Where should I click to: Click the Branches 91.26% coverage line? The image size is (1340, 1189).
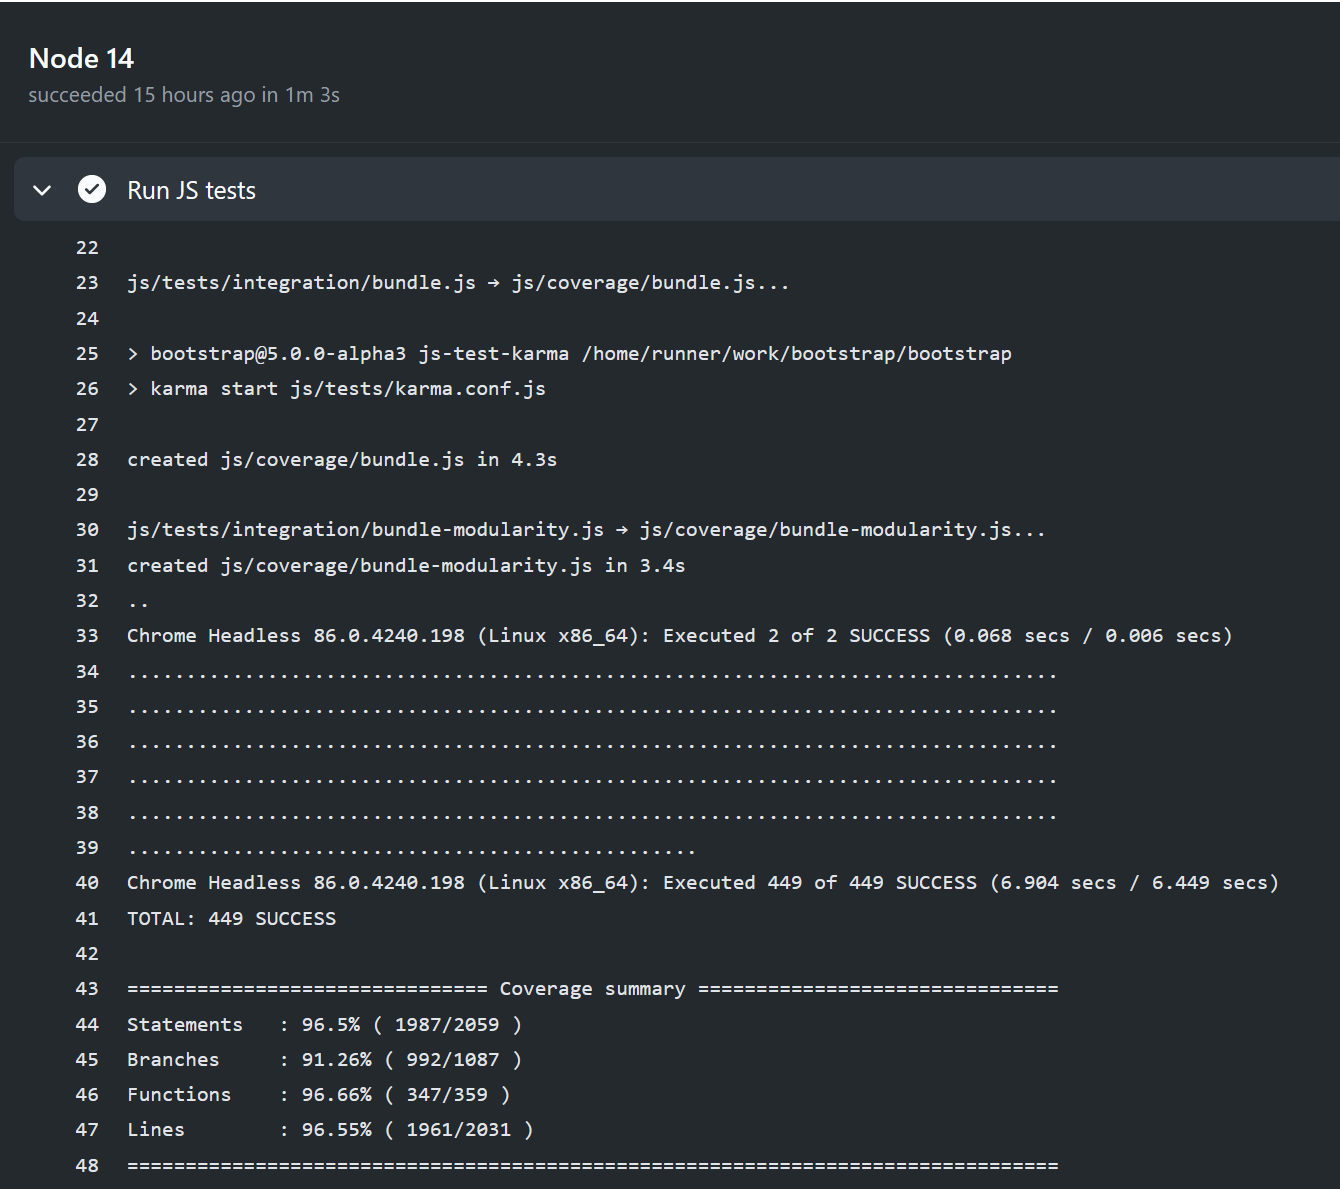pos(324,1059)
